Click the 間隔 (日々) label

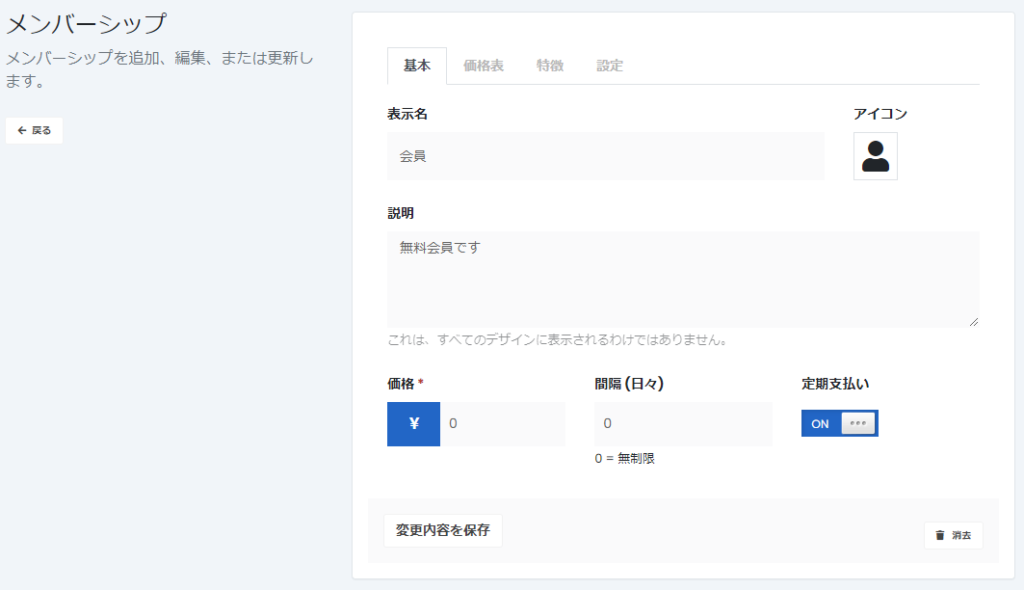[x=629, y=383]
